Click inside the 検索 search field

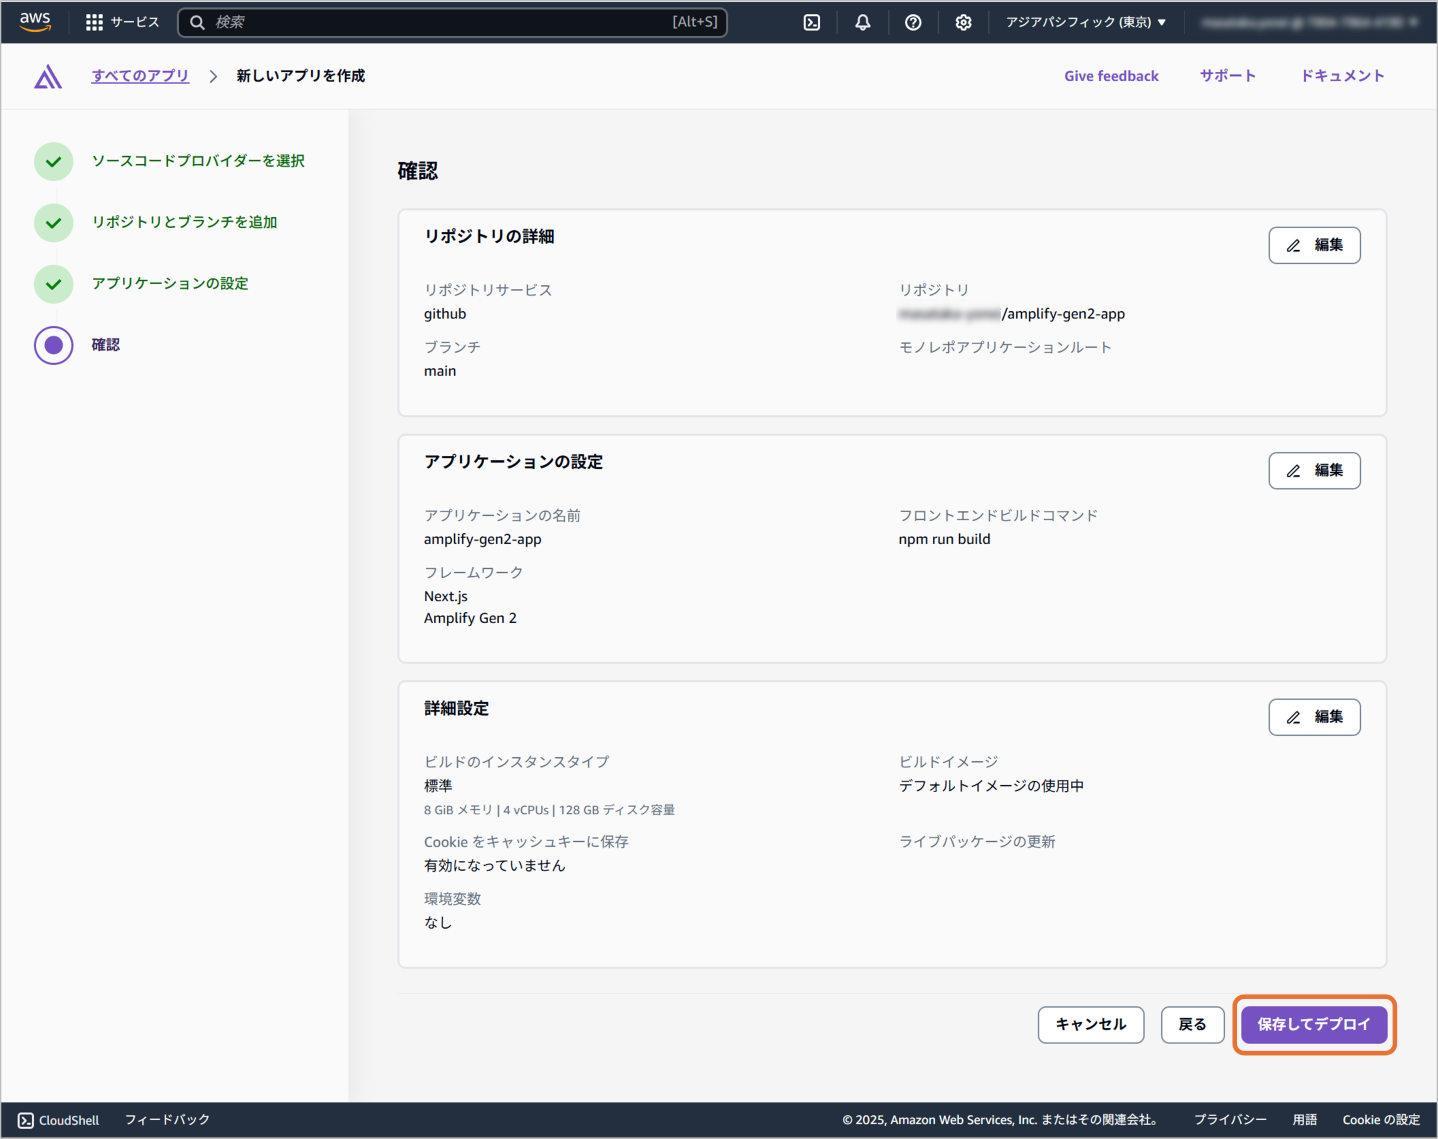coord(452,22)
